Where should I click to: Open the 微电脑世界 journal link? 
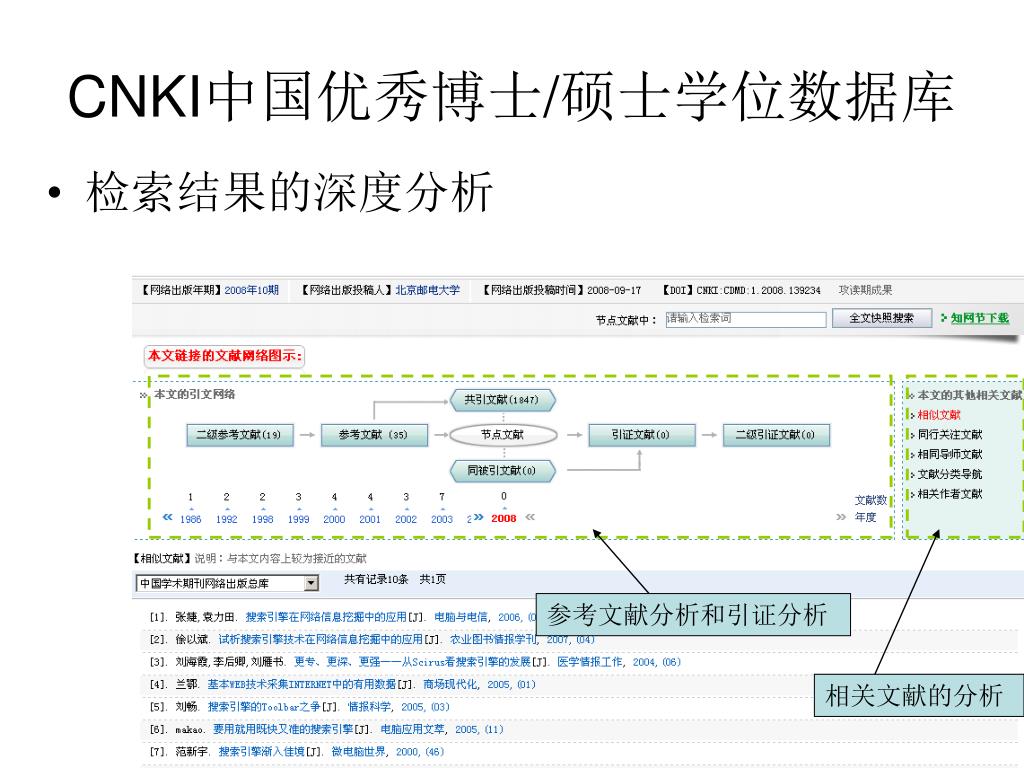click(359, 752)
